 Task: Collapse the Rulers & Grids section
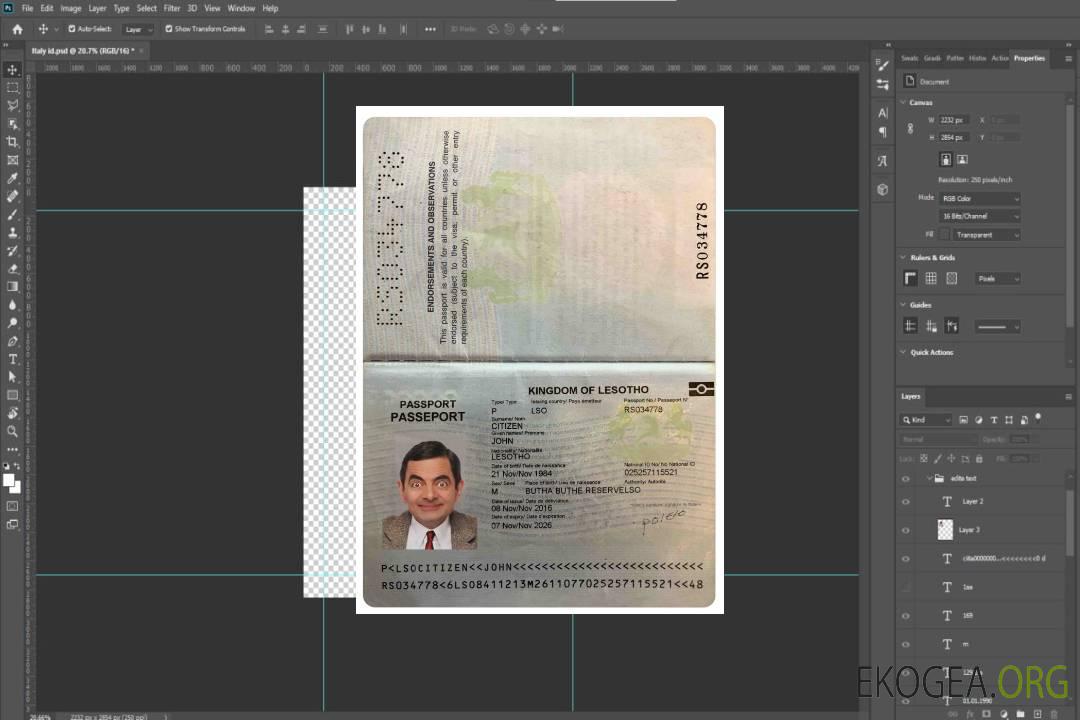[903, 257]
